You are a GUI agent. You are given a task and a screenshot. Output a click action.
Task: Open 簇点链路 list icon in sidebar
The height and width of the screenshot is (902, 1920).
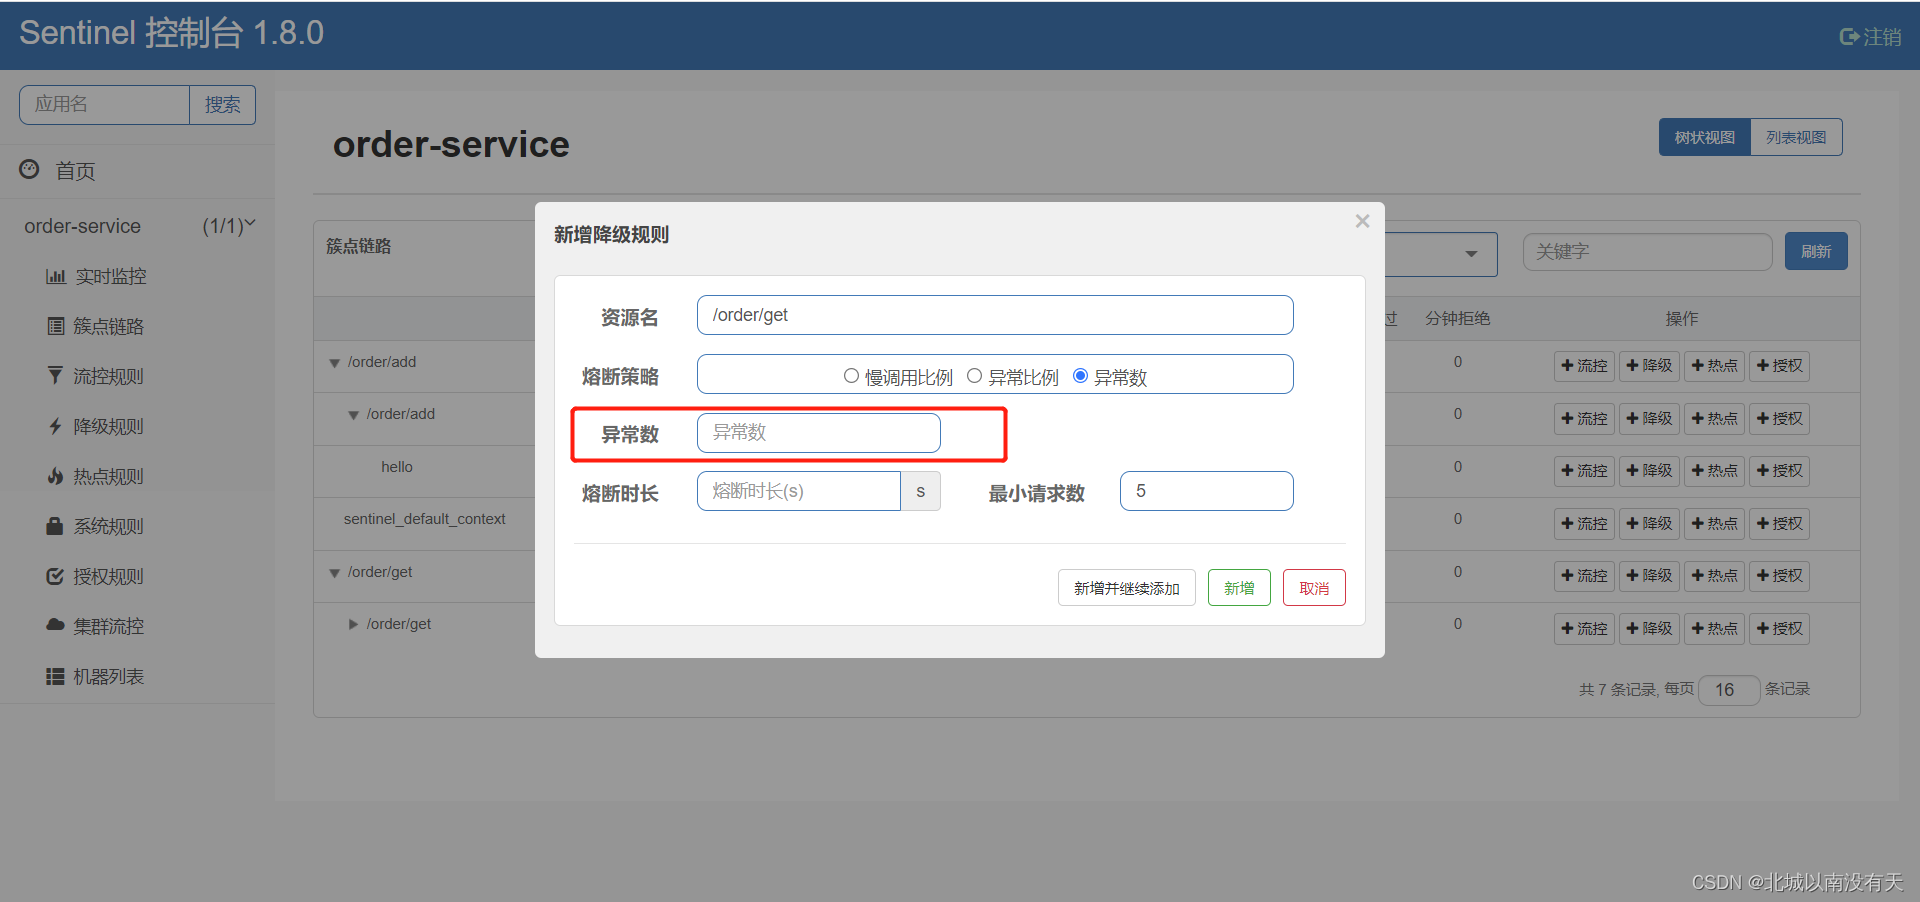tap(56, 326)
